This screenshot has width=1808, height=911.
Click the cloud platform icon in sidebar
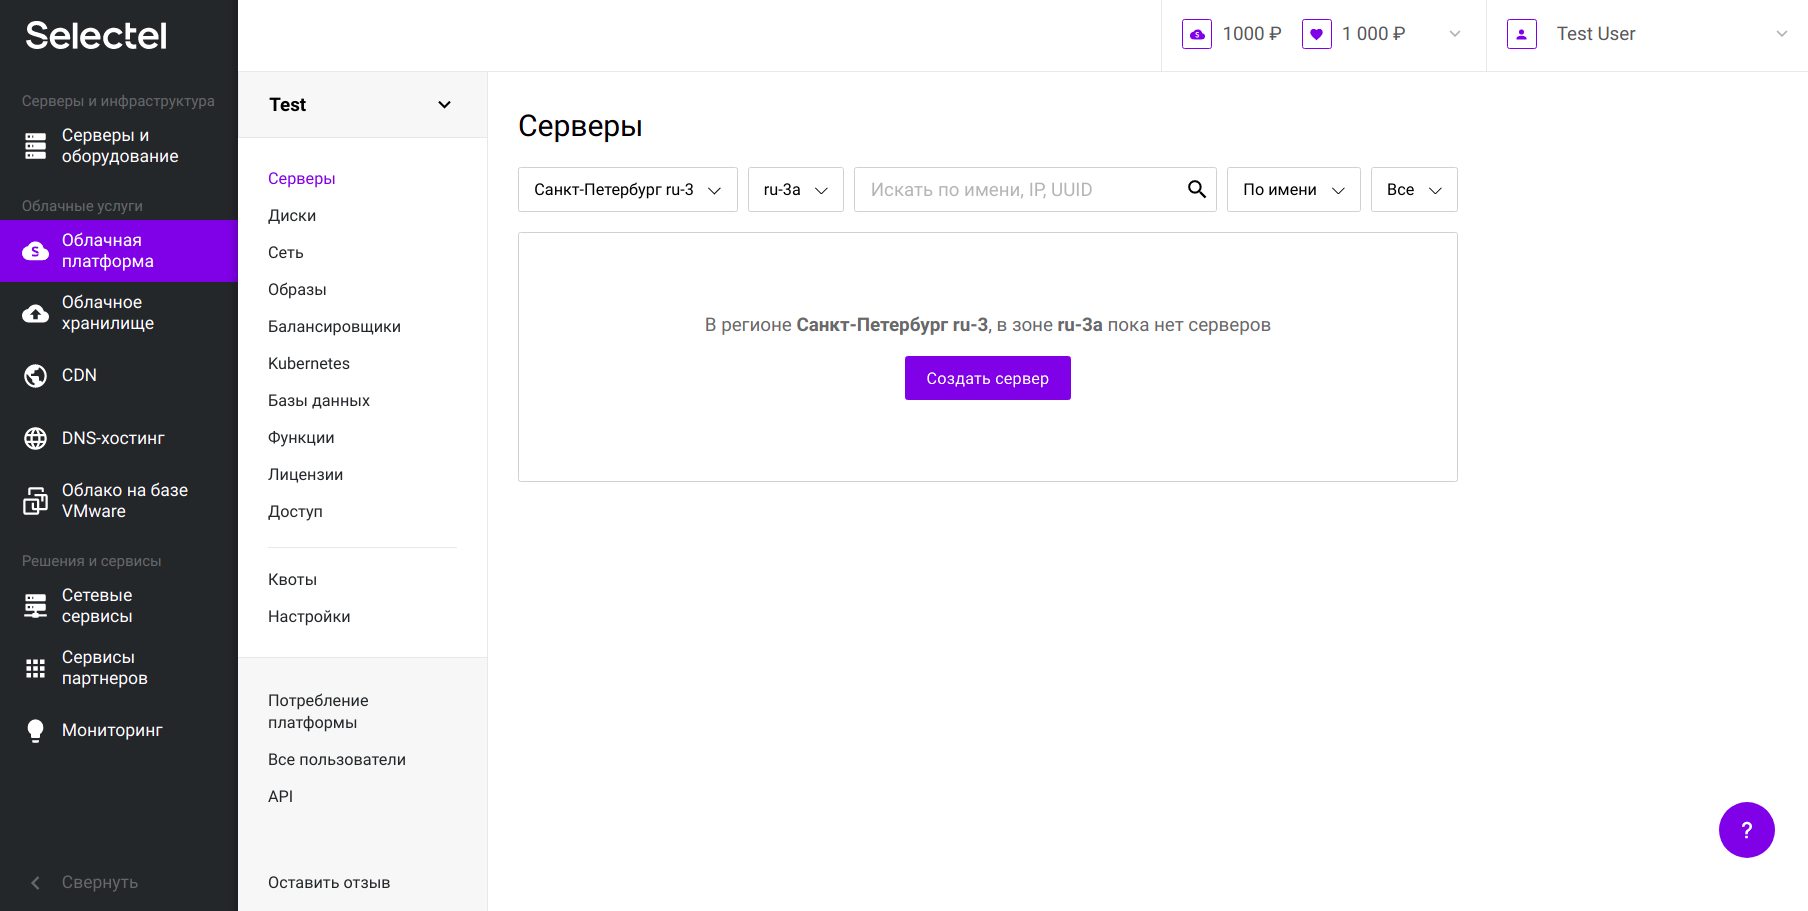[36, 251]
